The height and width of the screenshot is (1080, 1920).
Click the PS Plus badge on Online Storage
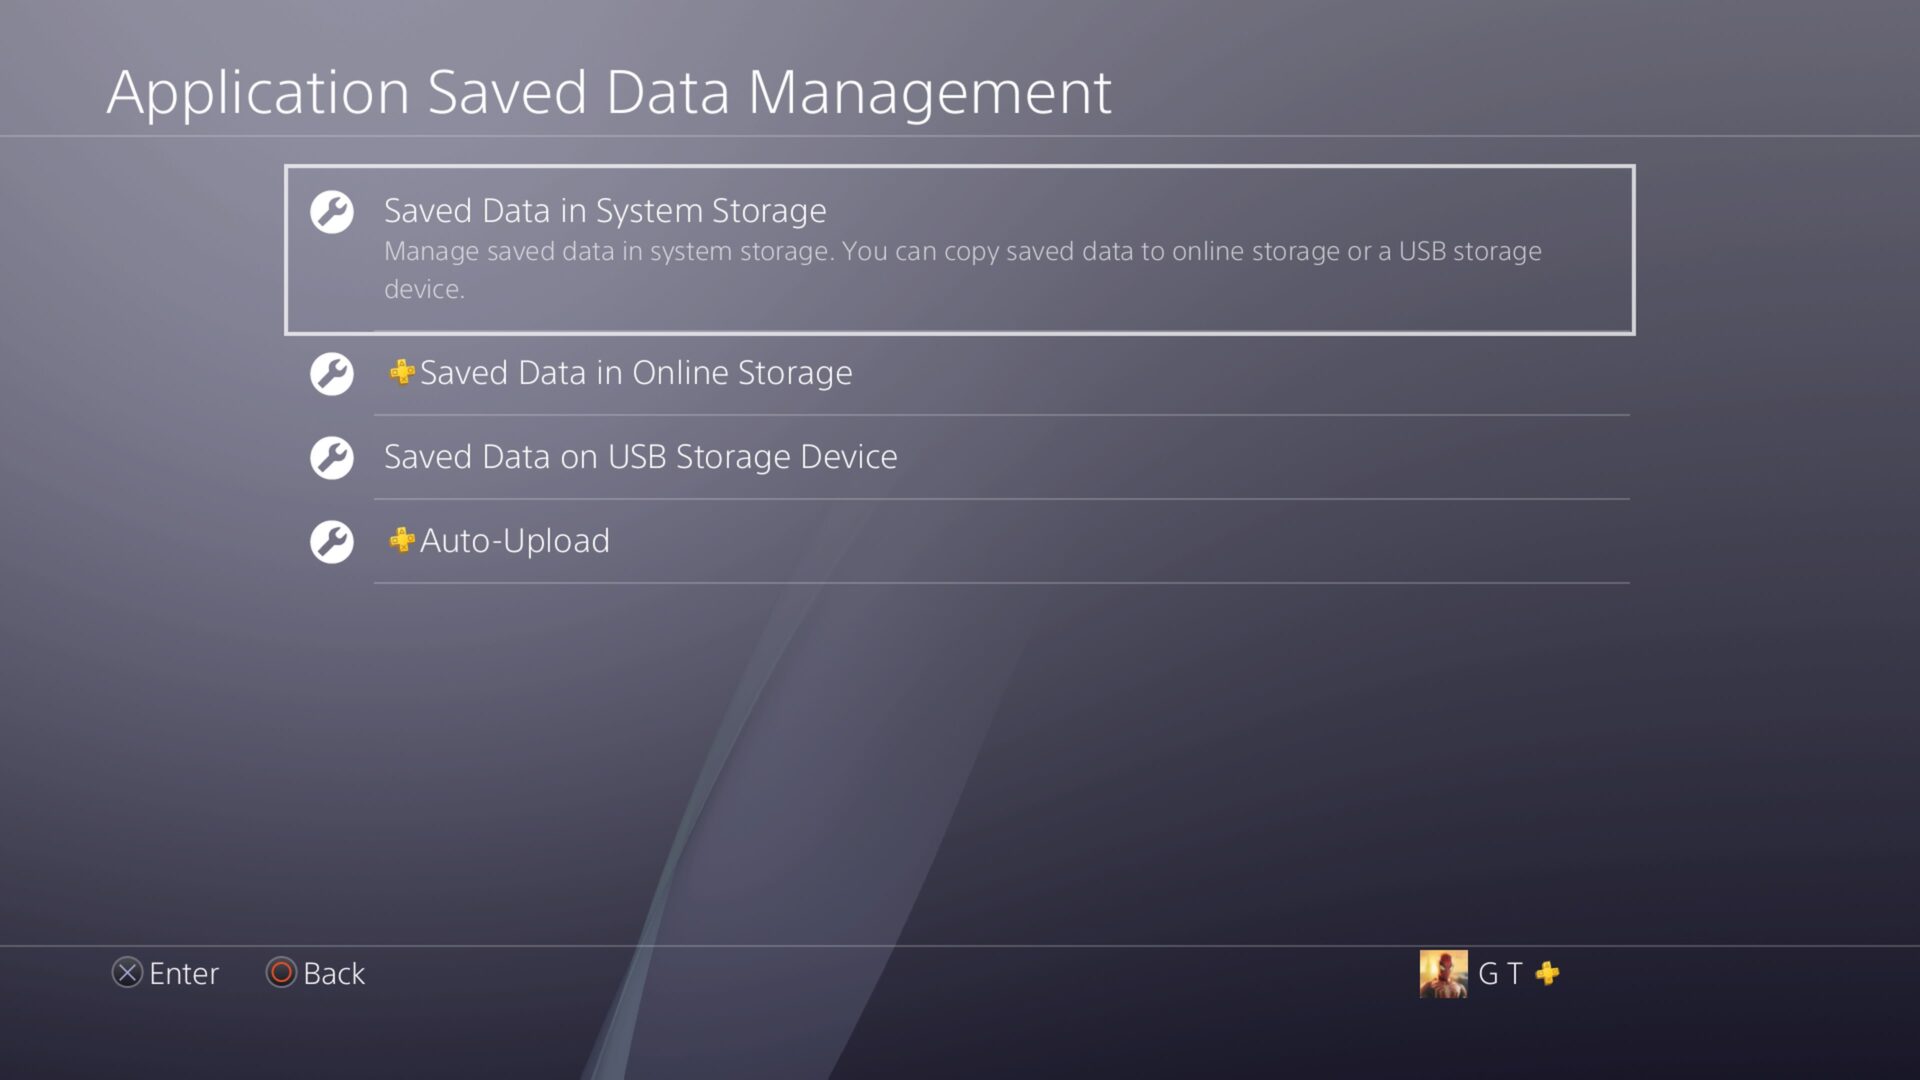[402, 372]
